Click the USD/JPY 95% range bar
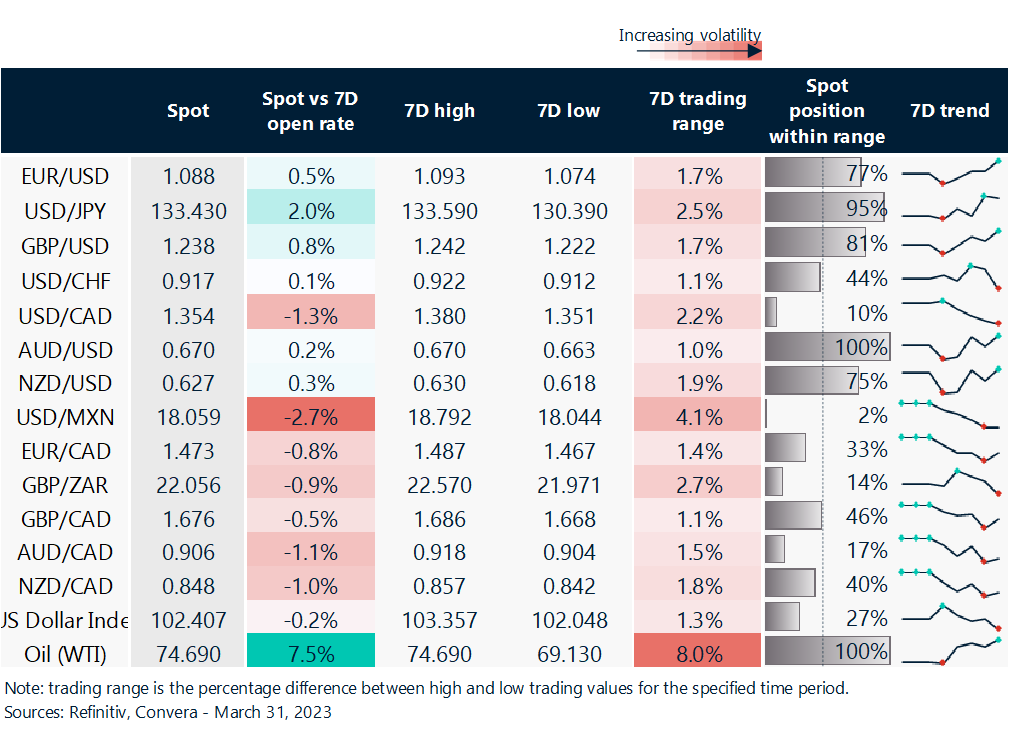1010x737 pixels. [x=824, y=207]
